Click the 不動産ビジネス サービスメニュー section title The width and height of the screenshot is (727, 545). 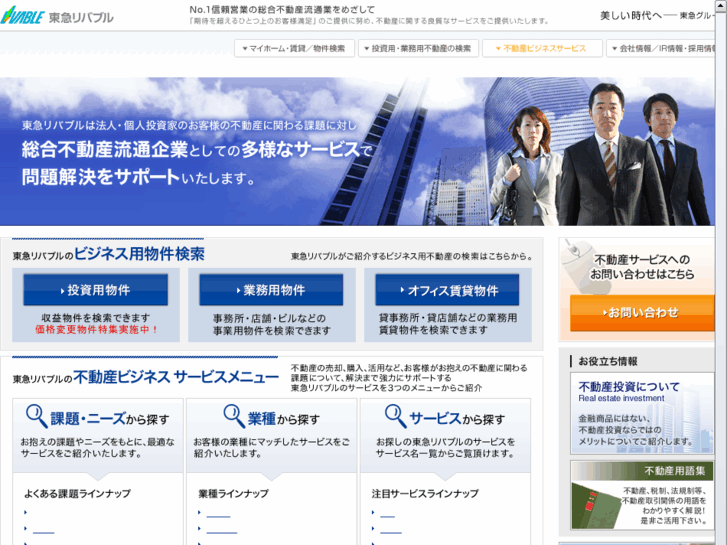[x=176, y=377]
